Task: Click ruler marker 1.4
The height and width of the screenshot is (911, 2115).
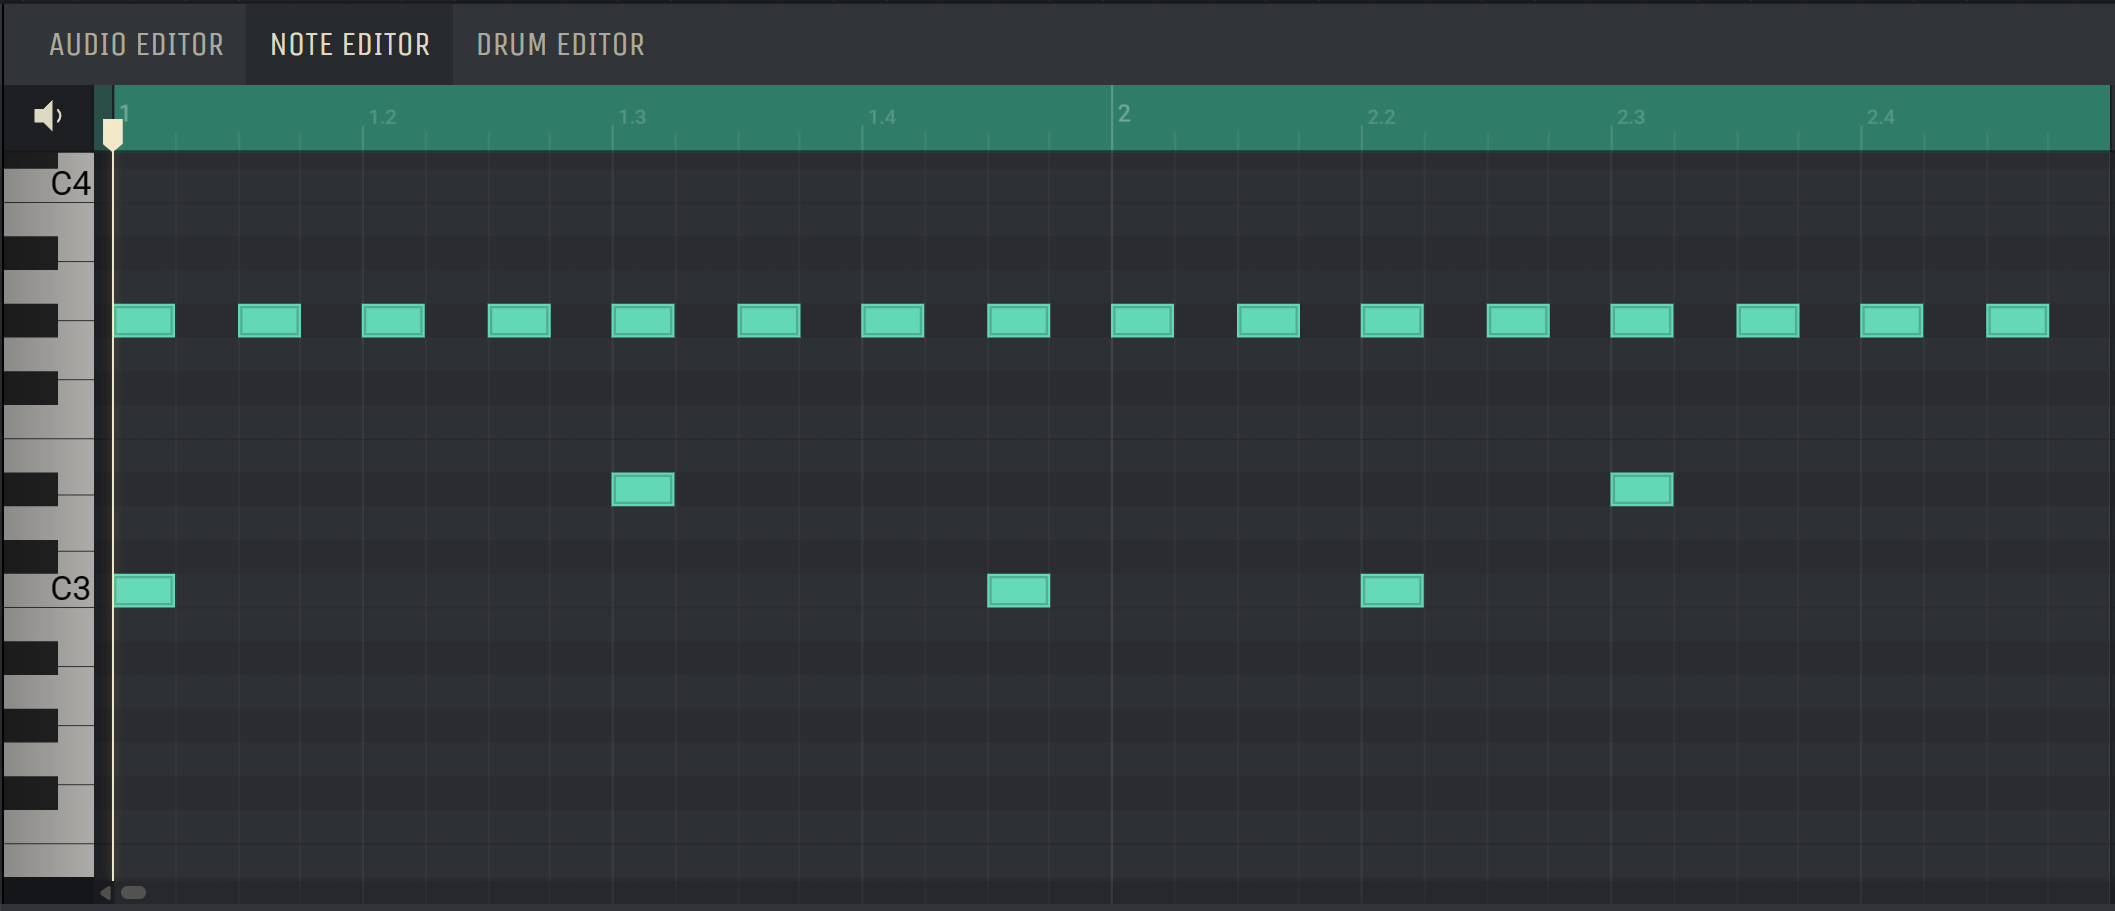Action: coord(882,117)
